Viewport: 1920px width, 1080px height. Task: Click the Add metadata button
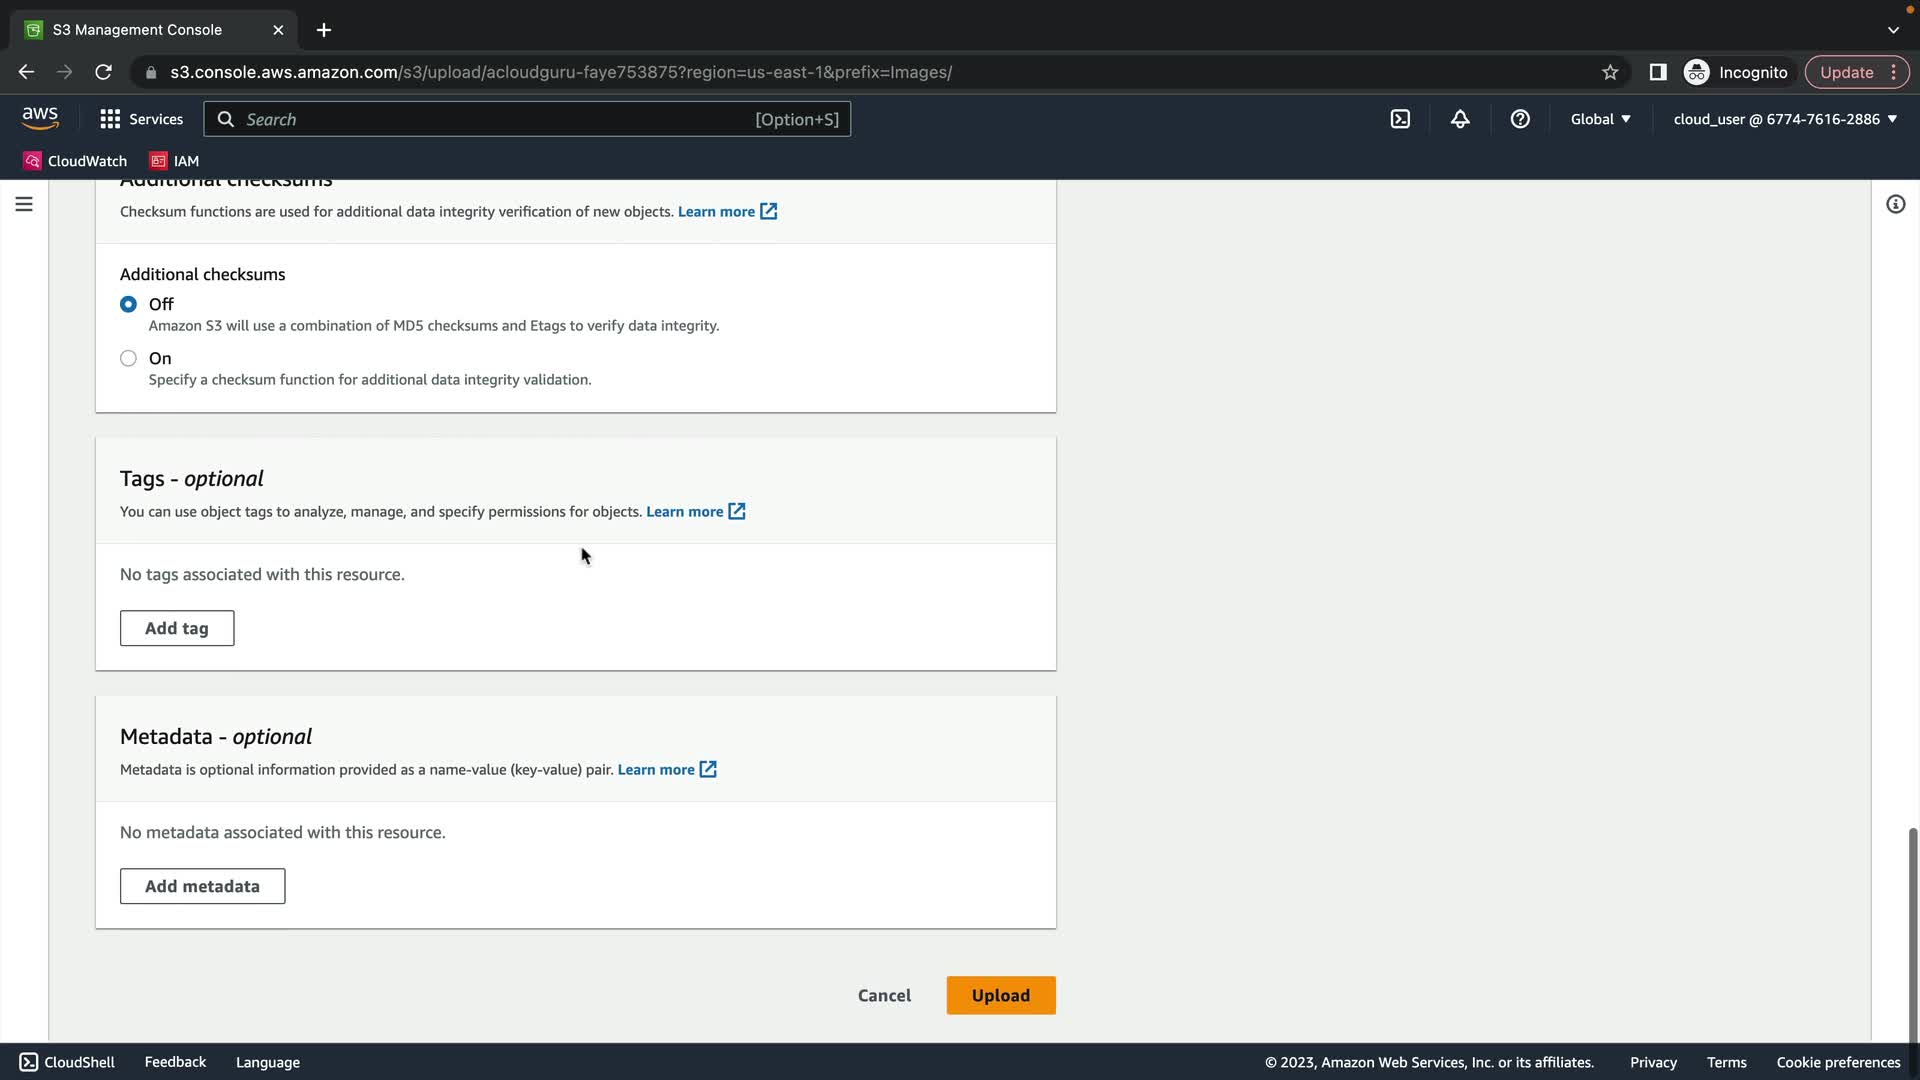coord(202,886)
